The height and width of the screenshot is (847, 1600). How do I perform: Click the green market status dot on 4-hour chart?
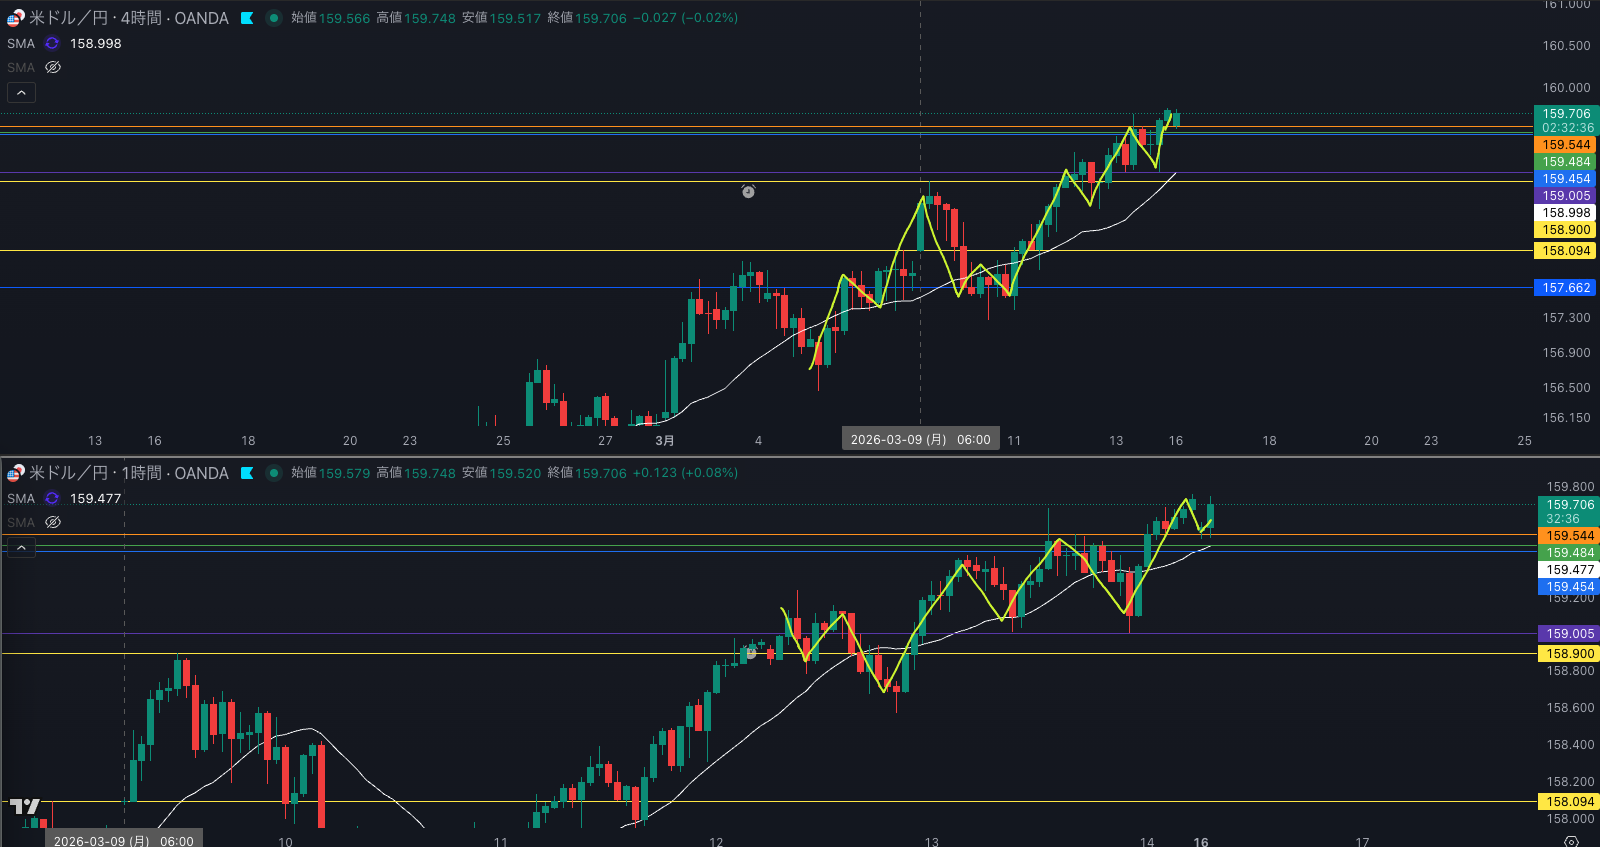click(x=273, y=18)
